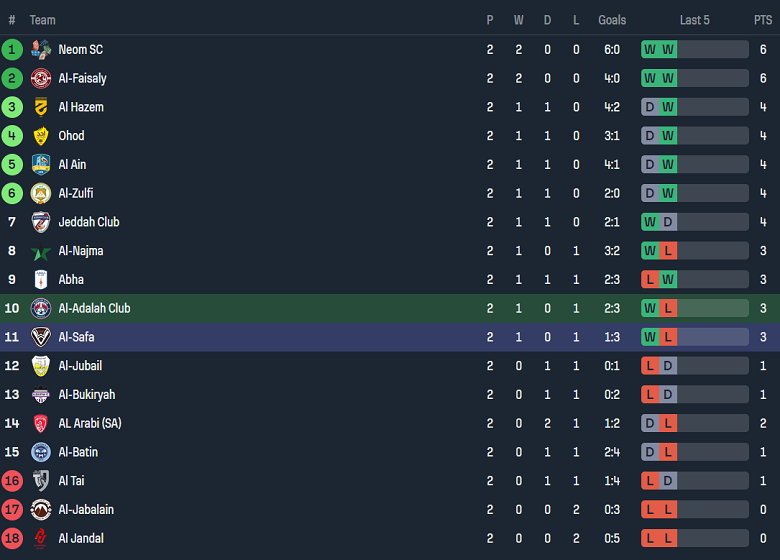780x560 pixels.
Task: Click the Al Jandal red logo
Action: 41,538
